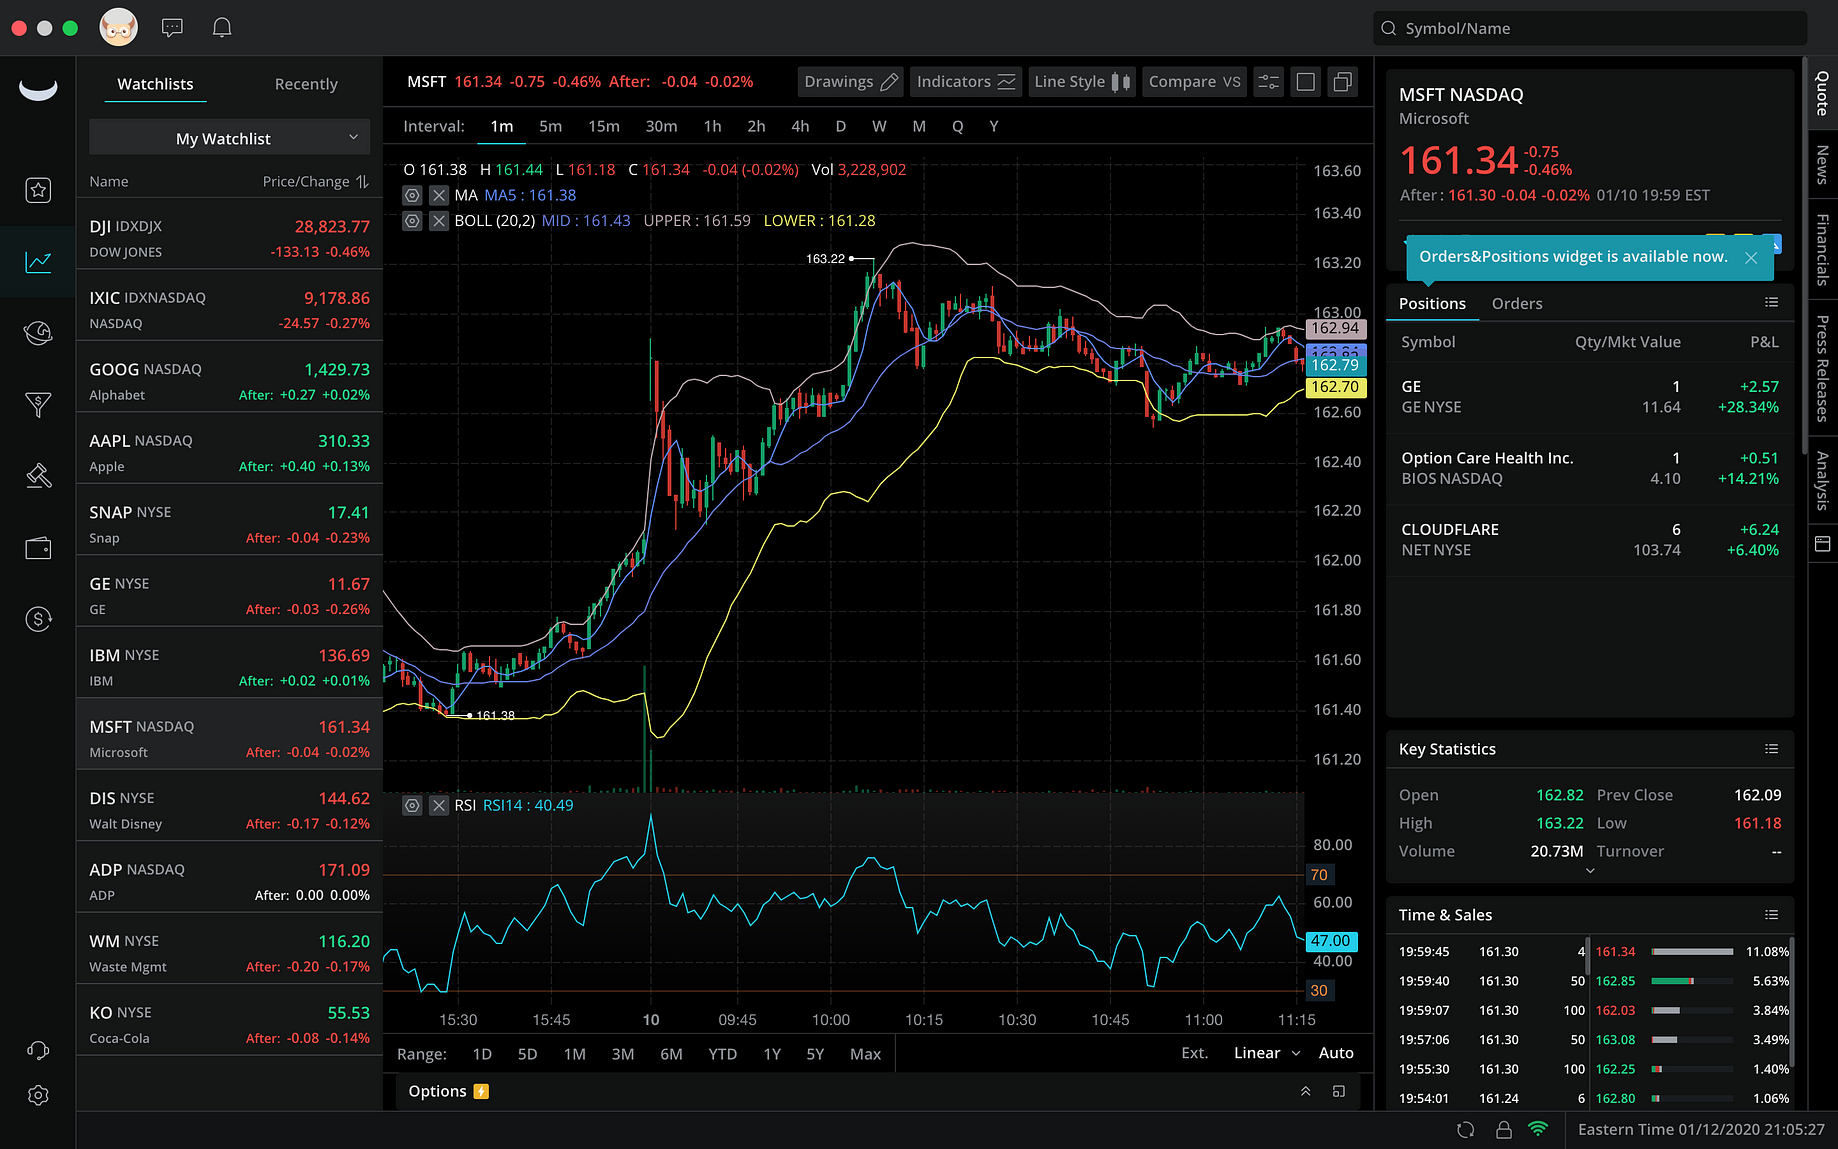Open the CLOUDFLARE position row
The width and height of the screenshot is (1838, 1149).
(1590, 539)
